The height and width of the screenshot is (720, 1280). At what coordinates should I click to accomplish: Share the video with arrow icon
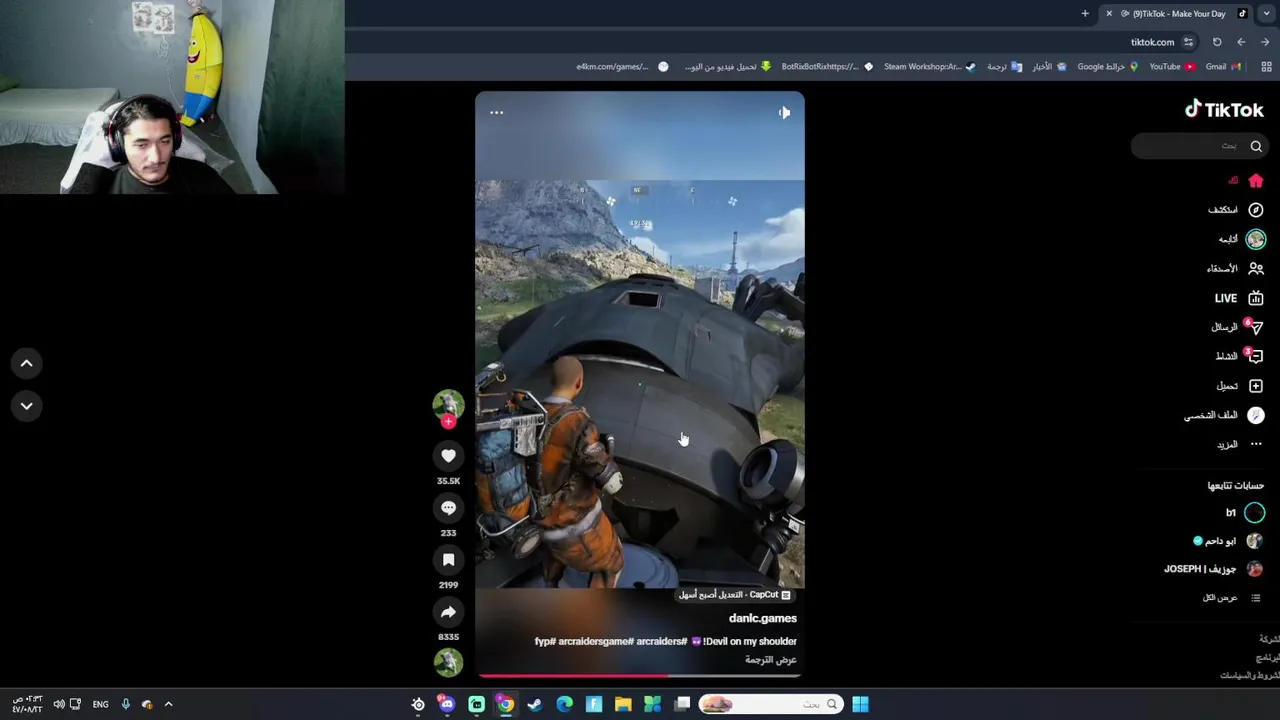click(448, 612)
